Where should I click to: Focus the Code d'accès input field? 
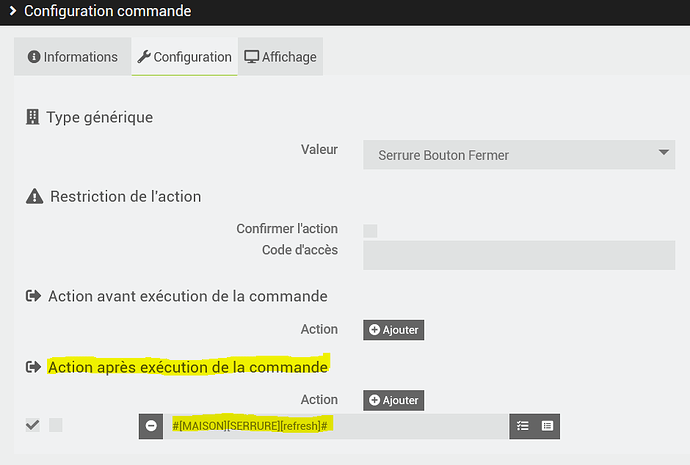pyautogui.click(x=519, y=255)
